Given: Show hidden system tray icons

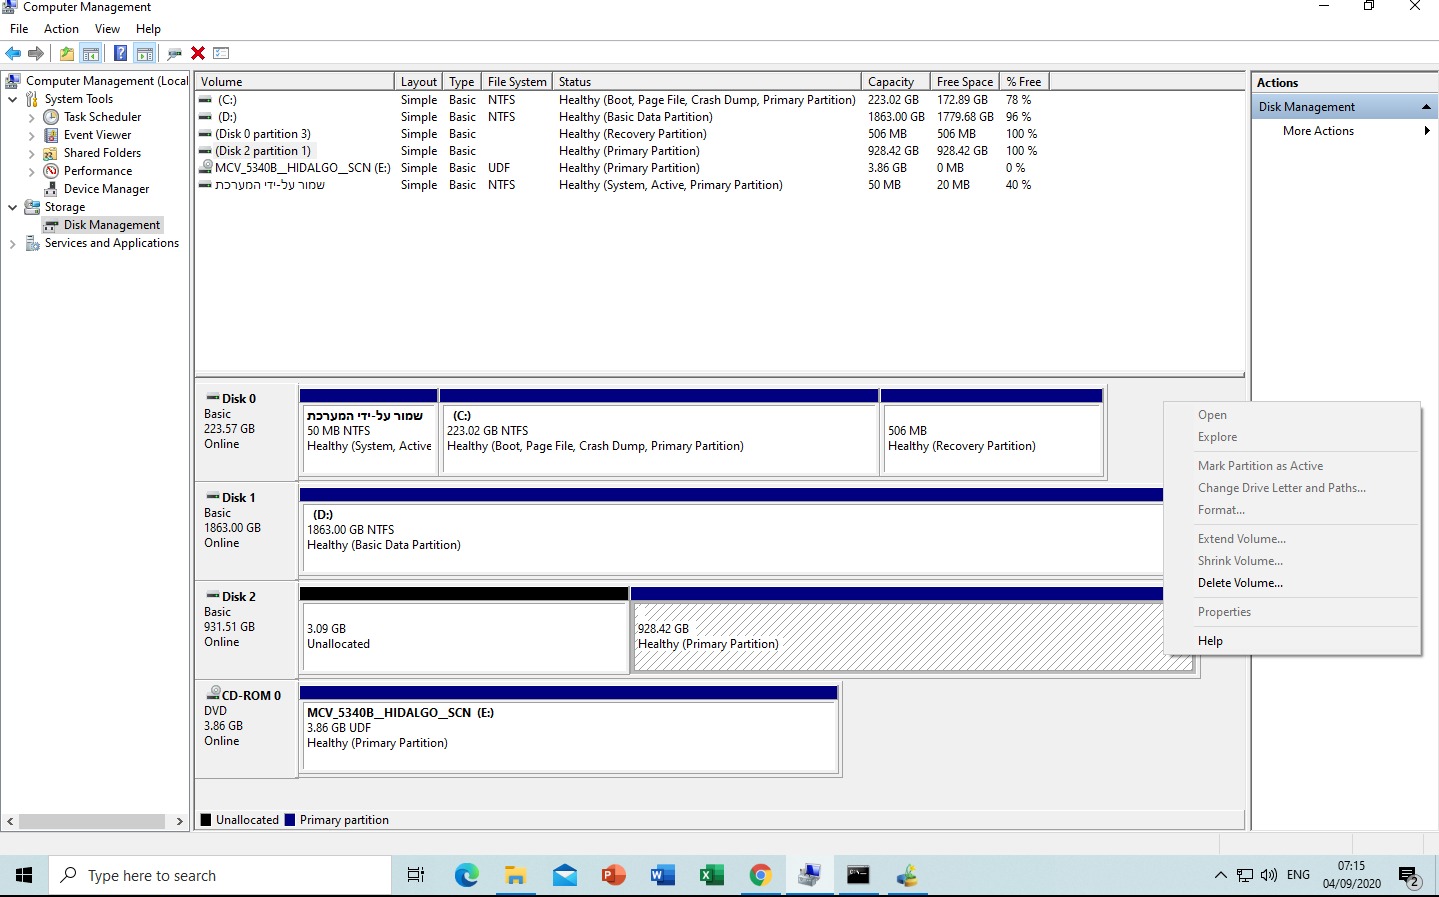Looking at the screenshot, I should [1220, 876].
